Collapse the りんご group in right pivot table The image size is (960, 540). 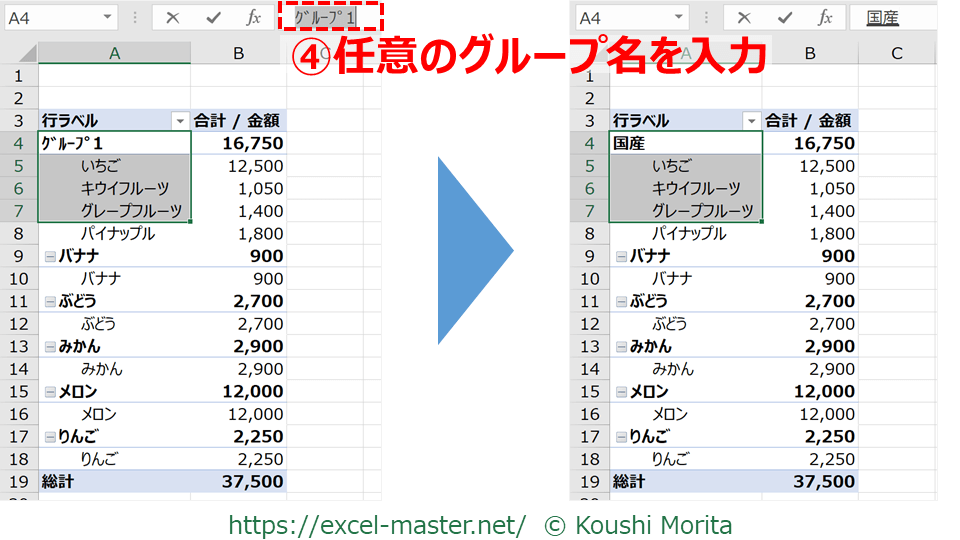pyautogui.click(x=621, y=437)
